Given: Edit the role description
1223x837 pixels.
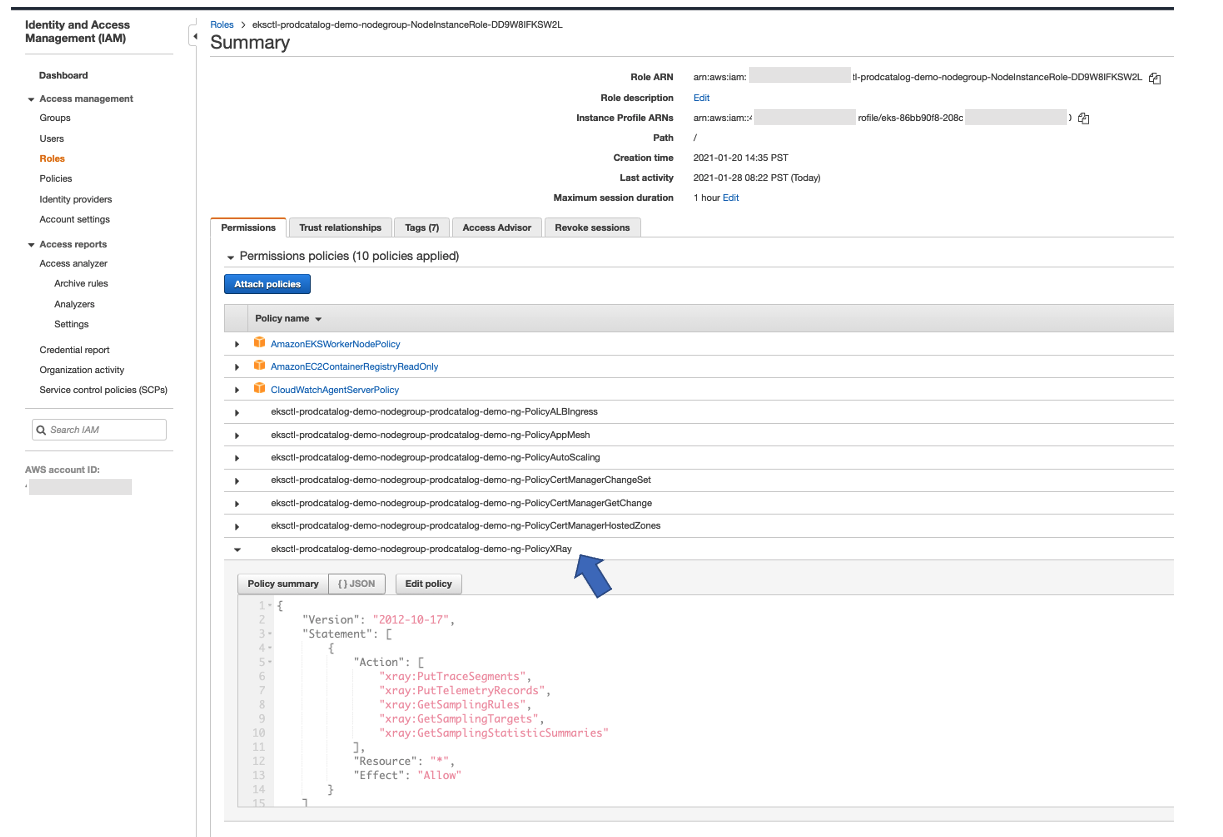Looking at the screenshot, I should [701, 98].
